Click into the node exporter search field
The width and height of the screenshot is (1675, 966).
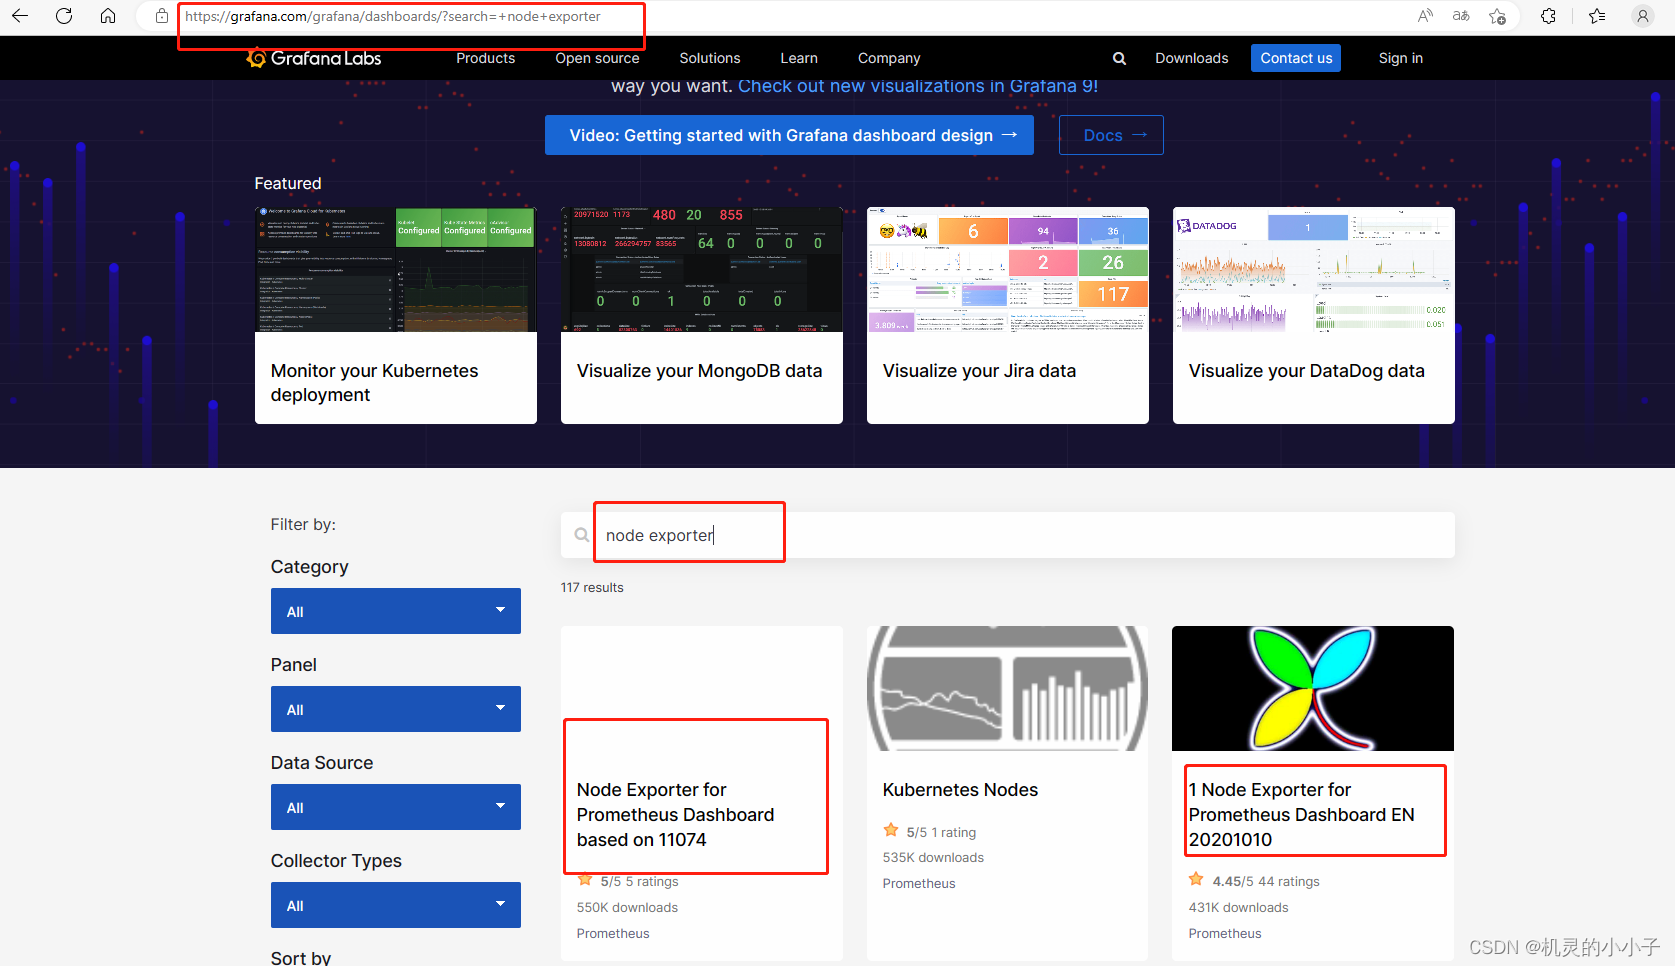pyautogui.click(x=1008, y=535)
